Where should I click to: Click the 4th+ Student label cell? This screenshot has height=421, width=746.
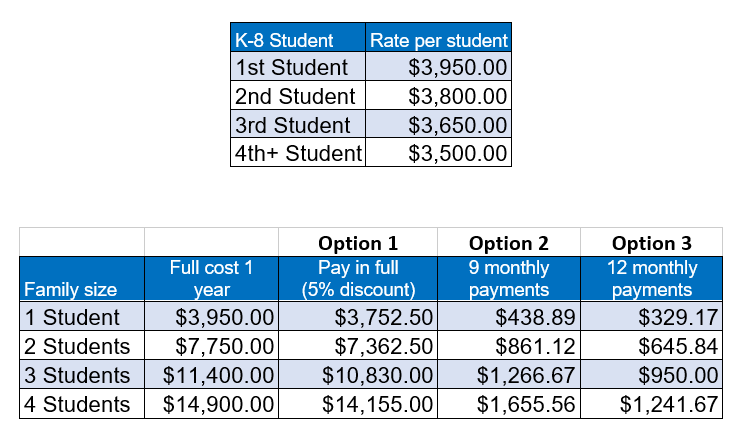(298, 153)
